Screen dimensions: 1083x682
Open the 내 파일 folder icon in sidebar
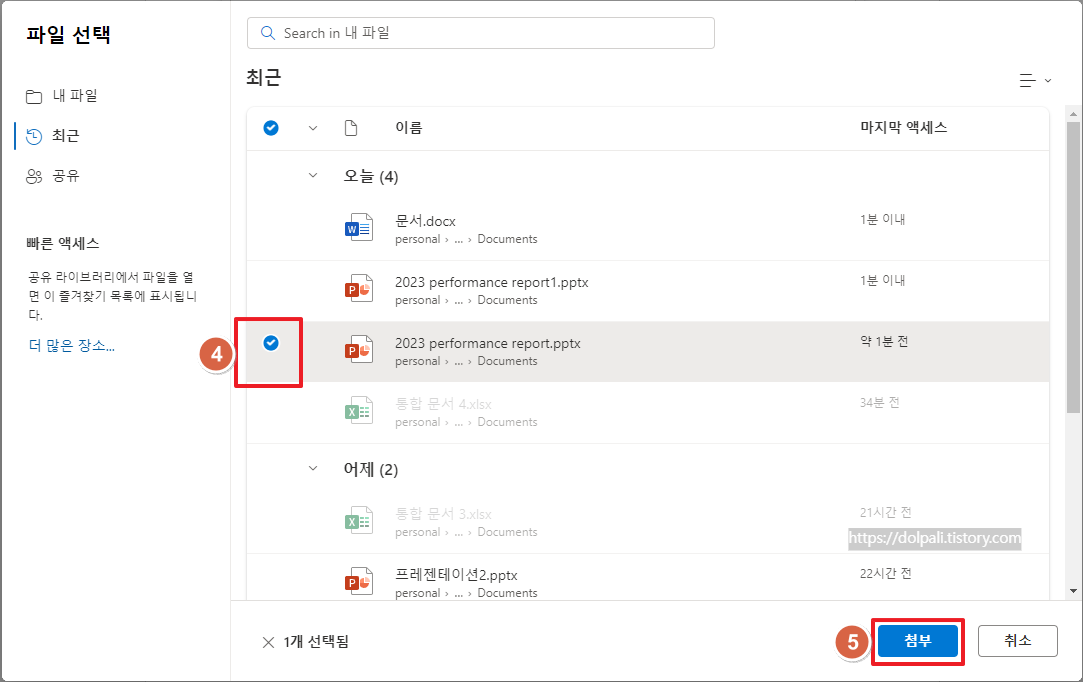tap(34, 95)
